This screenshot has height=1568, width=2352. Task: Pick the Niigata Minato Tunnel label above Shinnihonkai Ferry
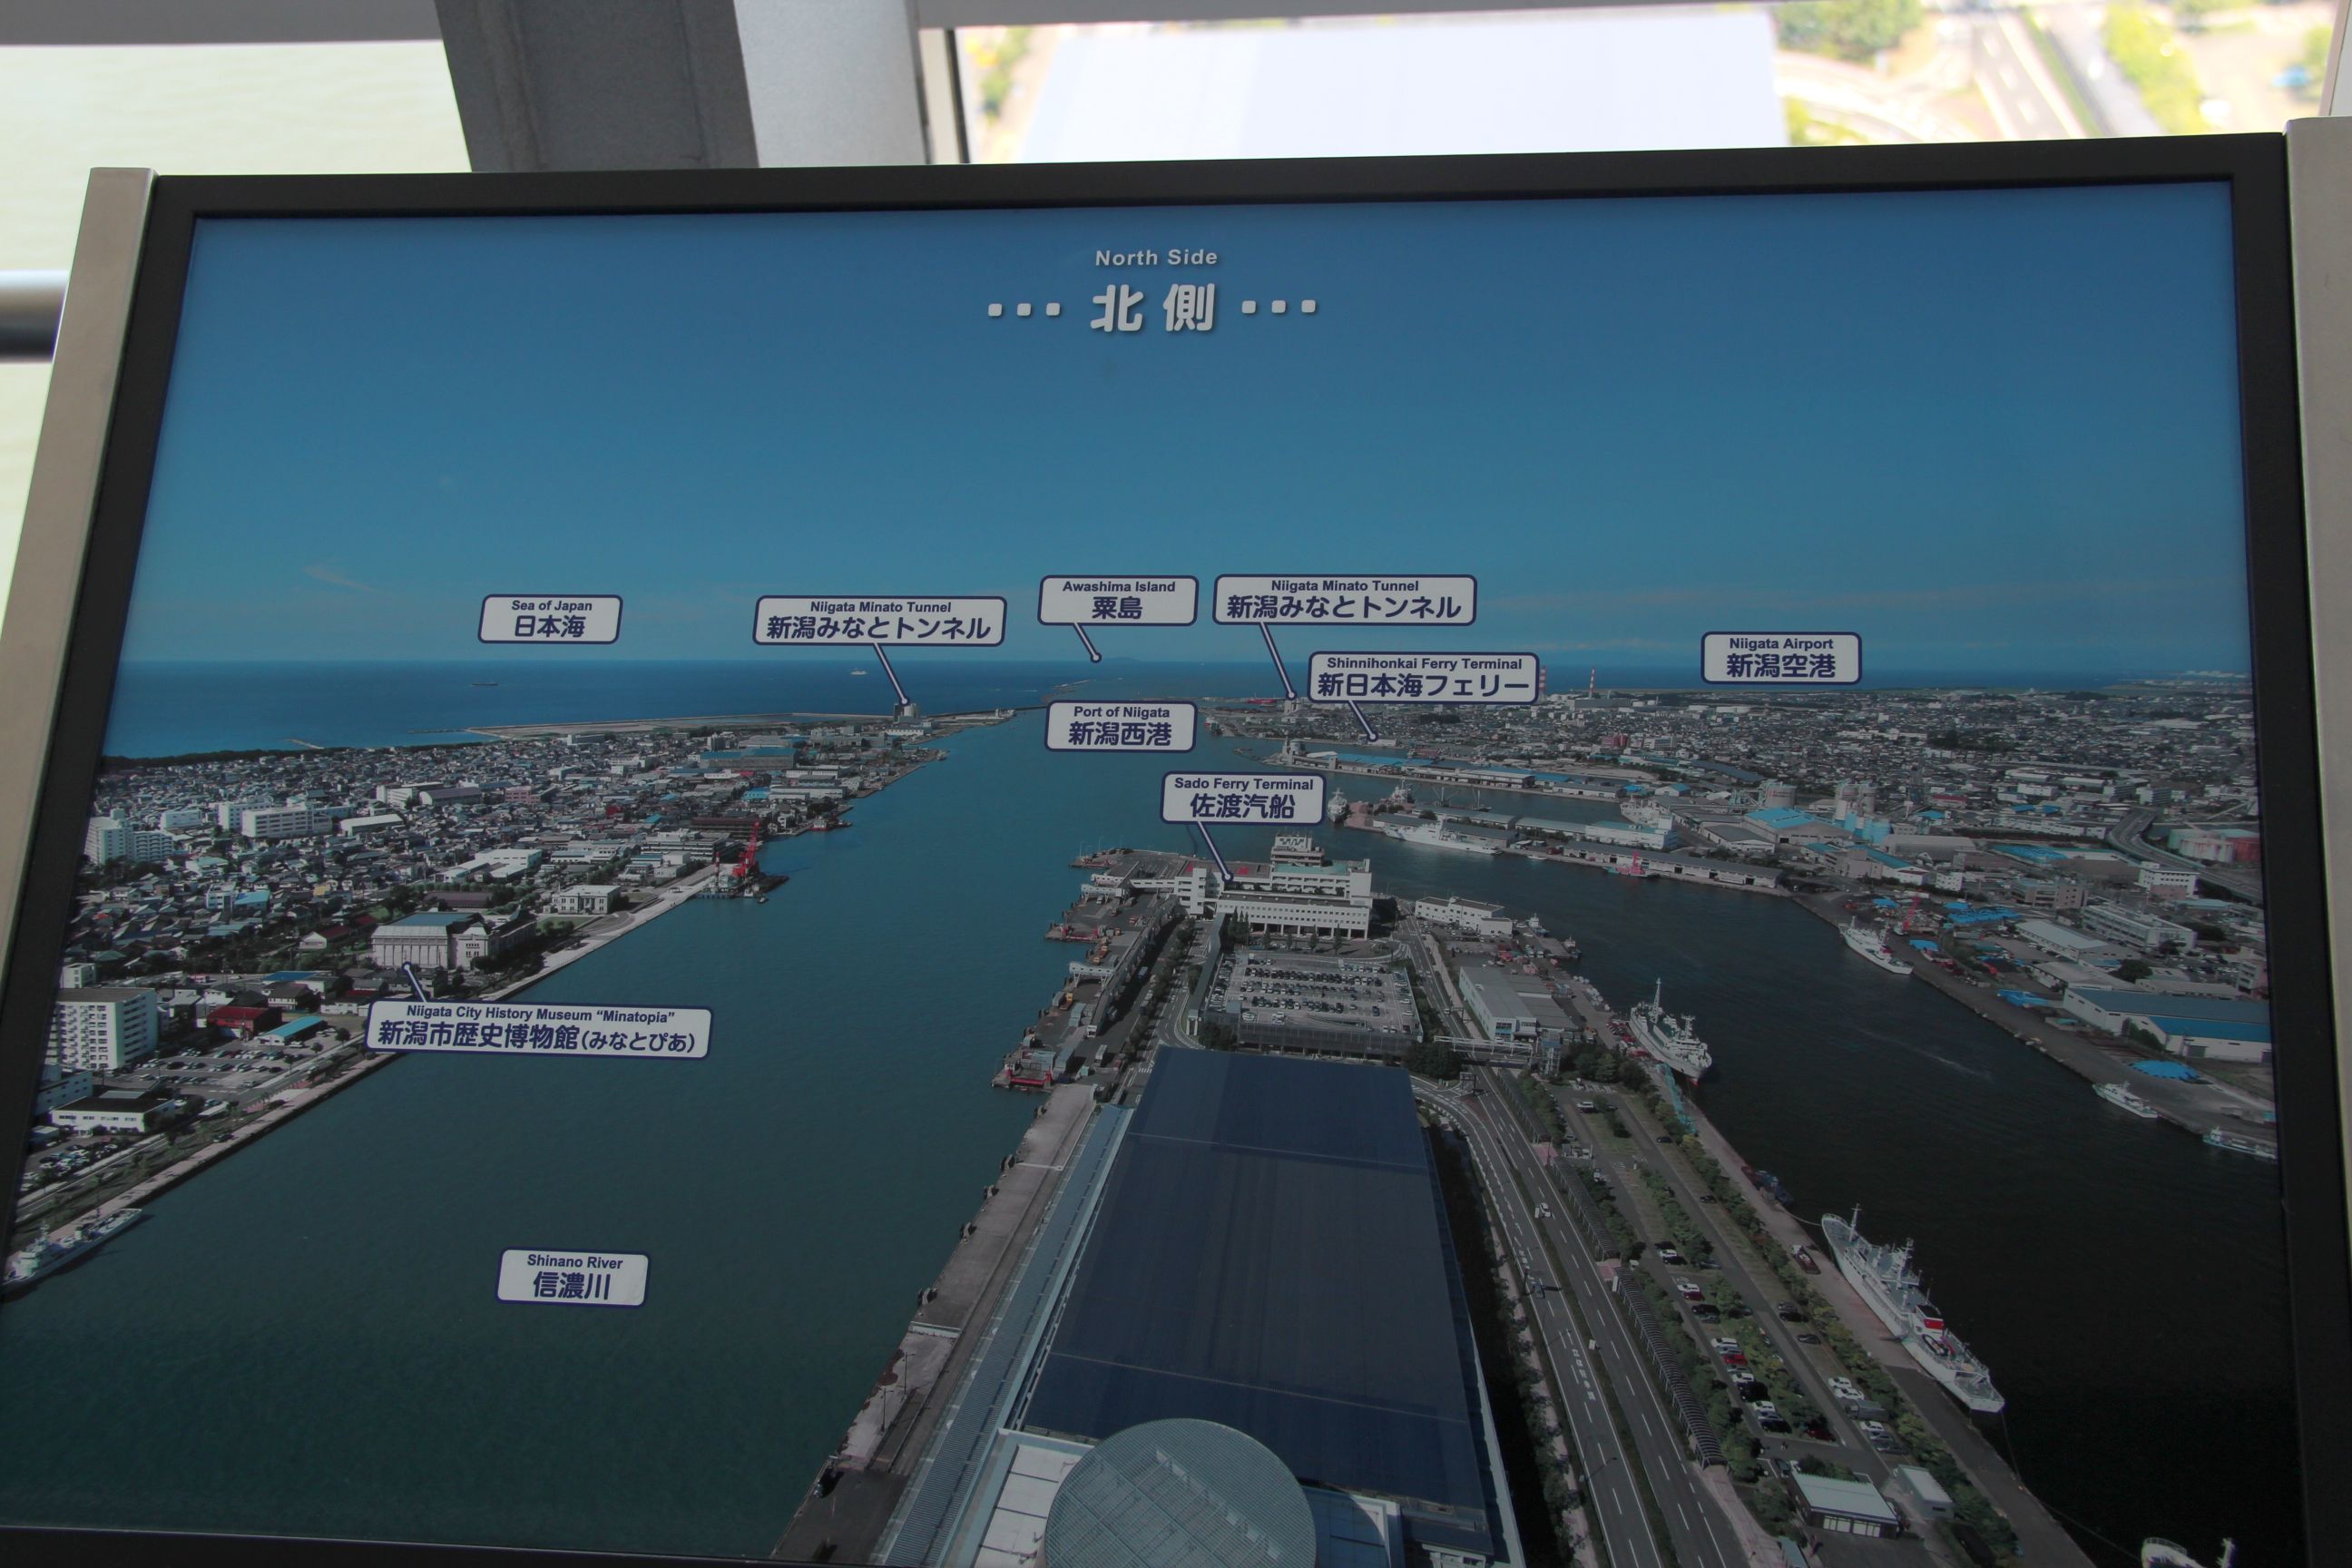(1345, 599)
